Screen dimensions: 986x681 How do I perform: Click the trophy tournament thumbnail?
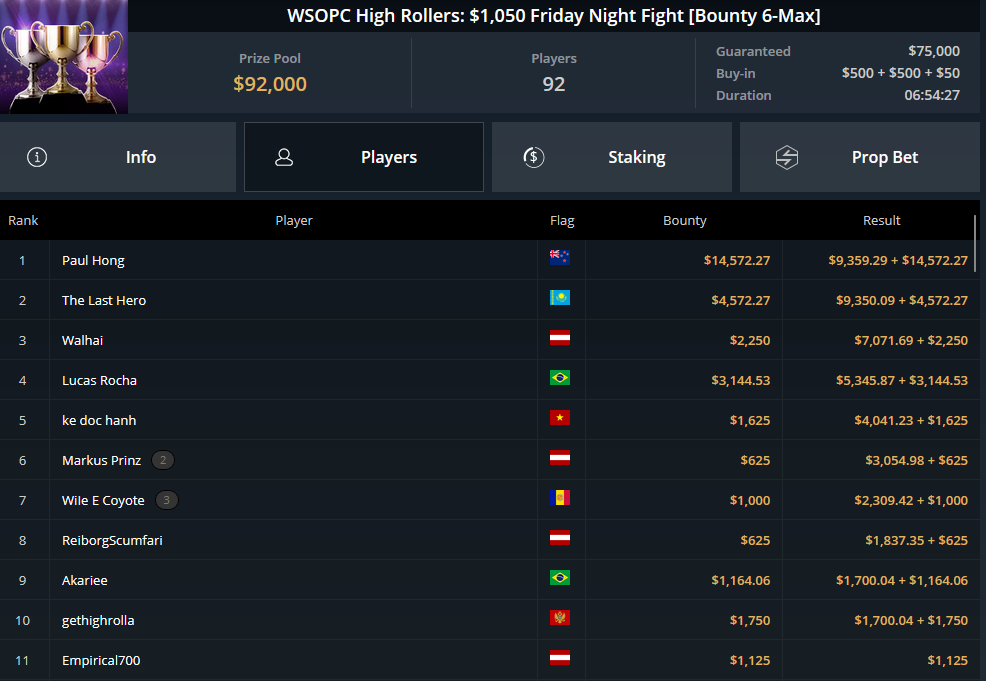point(64,57)
